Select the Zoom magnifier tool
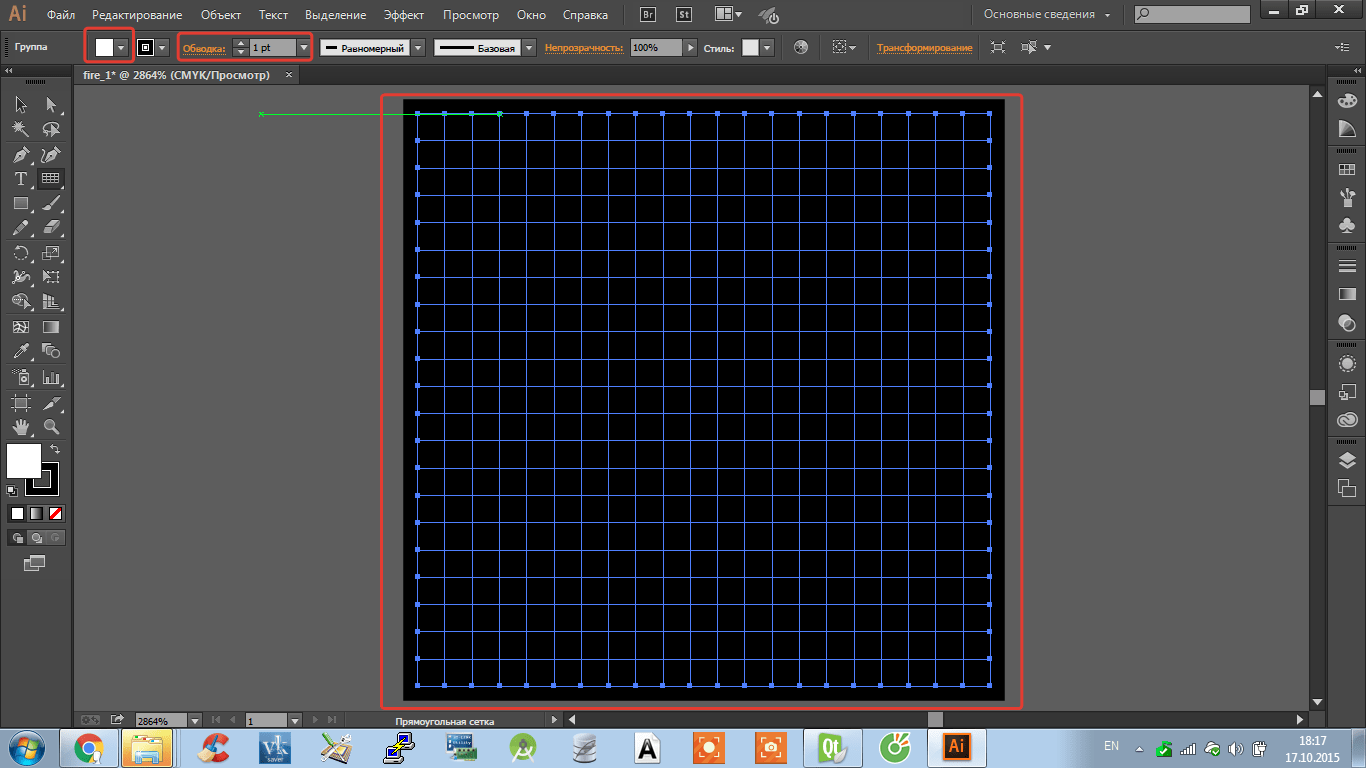 point(51,427)
